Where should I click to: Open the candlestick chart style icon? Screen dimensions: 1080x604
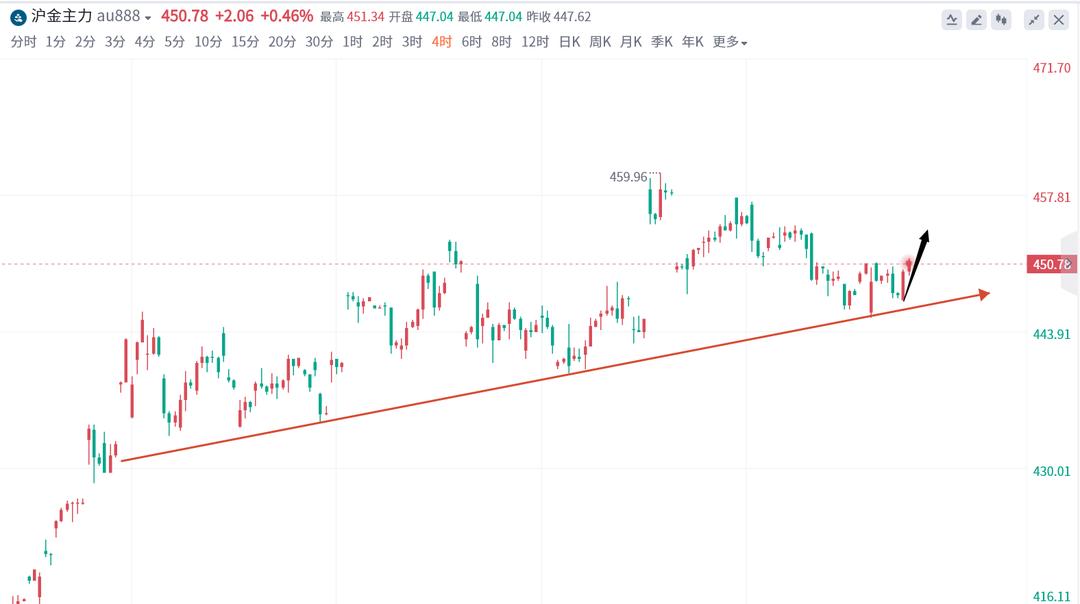tap(1003, 19)
